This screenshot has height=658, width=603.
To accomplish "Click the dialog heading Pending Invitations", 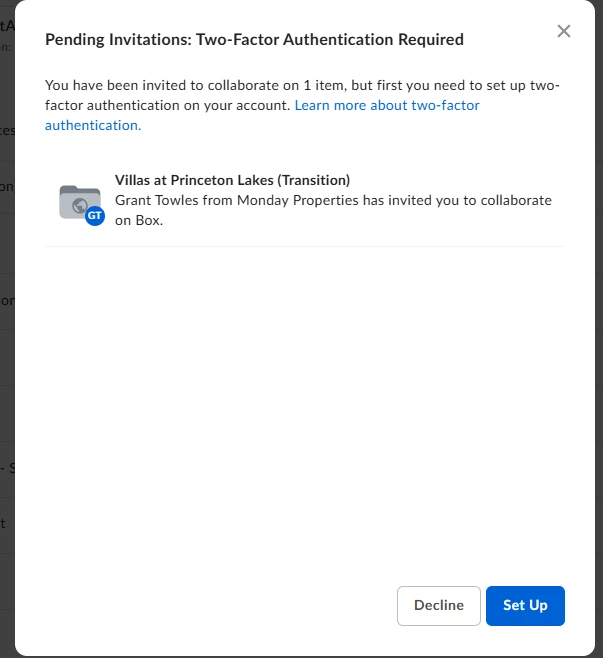I will coord(254,39).
